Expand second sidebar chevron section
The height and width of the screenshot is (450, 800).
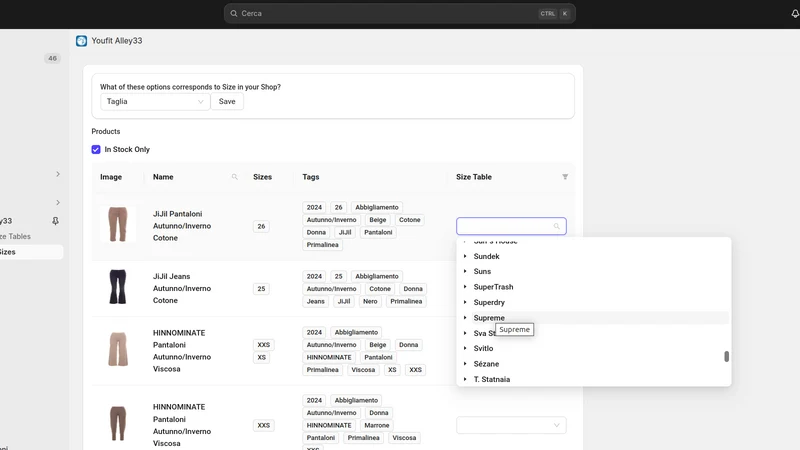coord(58,203)
